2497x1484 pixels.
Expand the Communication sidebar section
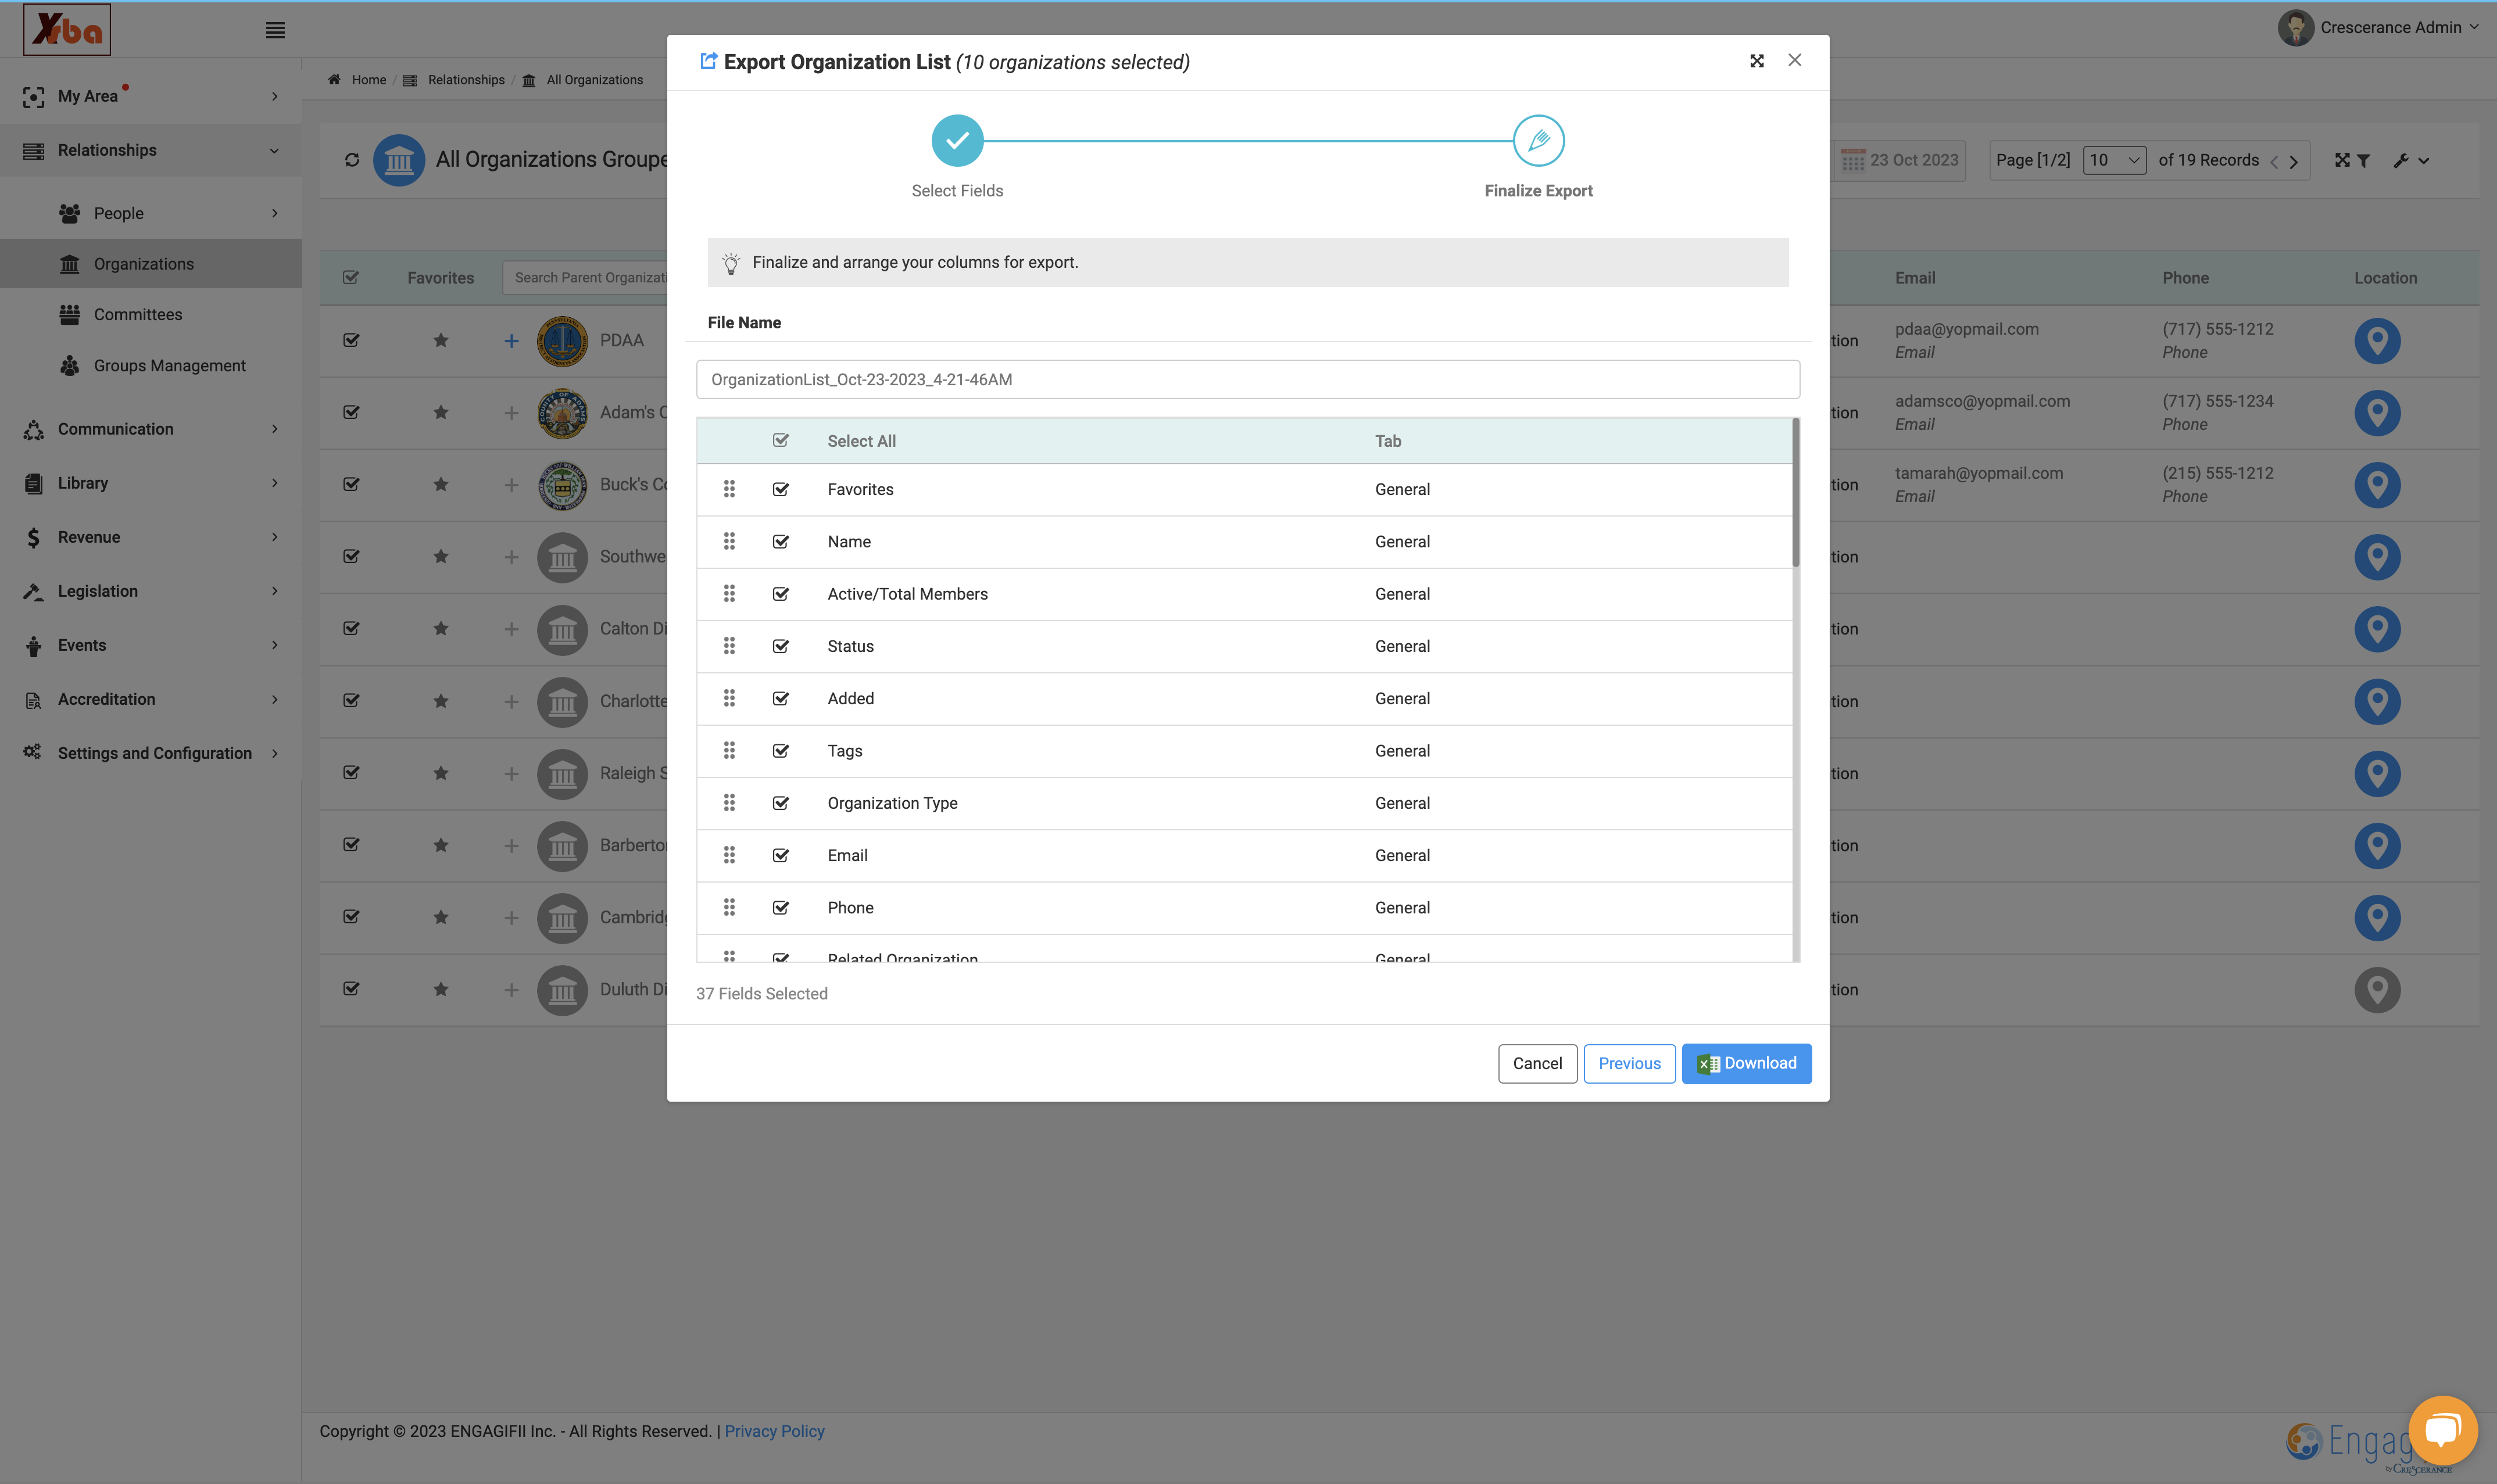[x=151, y=429]
